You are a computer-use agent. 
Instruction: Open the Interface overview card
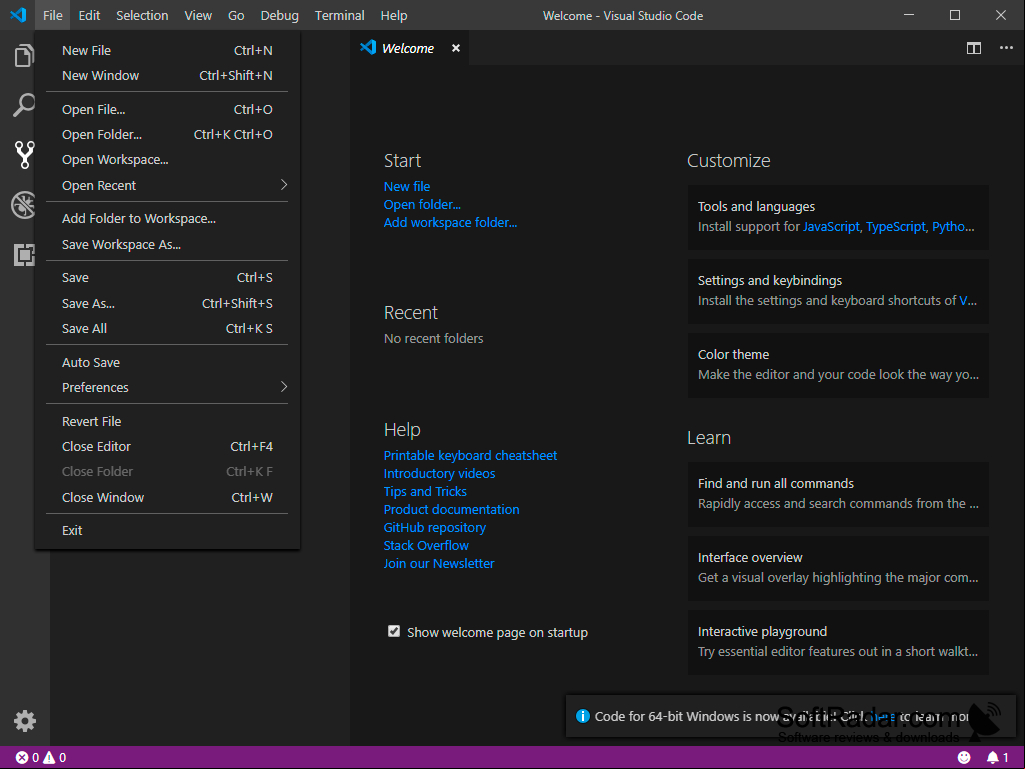pos(837,568)
